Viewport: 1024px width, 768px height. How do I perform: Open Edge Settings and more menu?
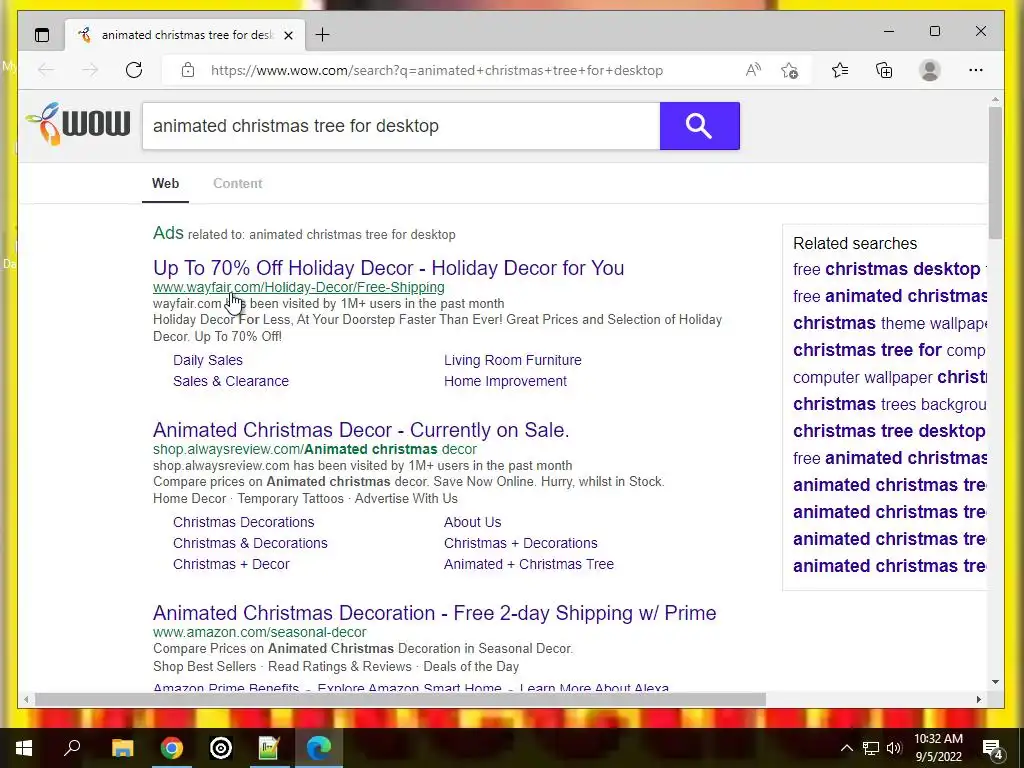(976, 70)
